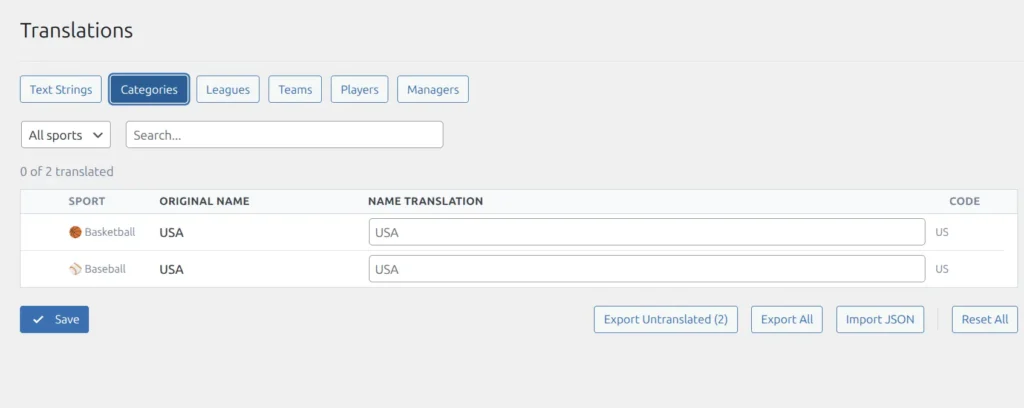1024x408 pixels.
Task: Click the Export All button
Action: click(x=787, y=319)
